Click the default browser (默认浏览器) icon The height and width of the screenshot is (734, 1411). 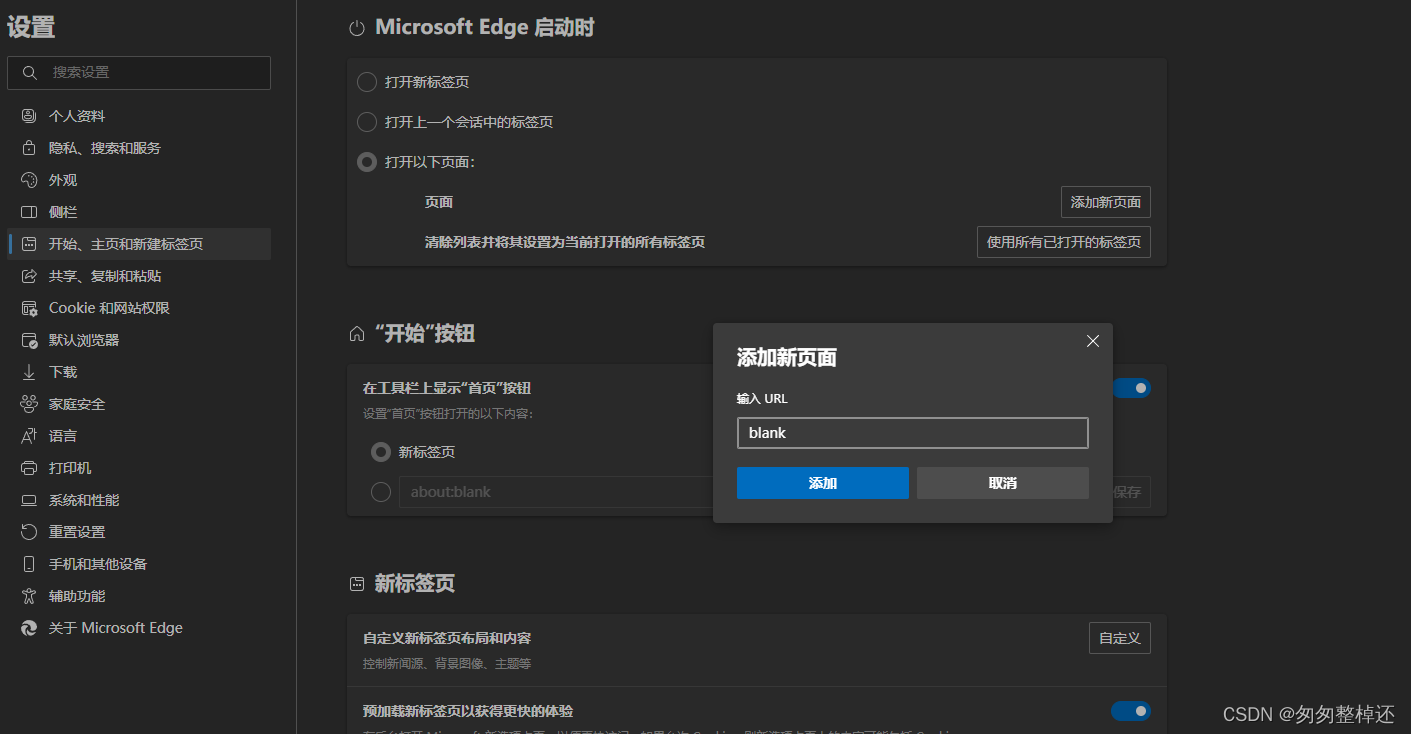(x=29, y=340)
